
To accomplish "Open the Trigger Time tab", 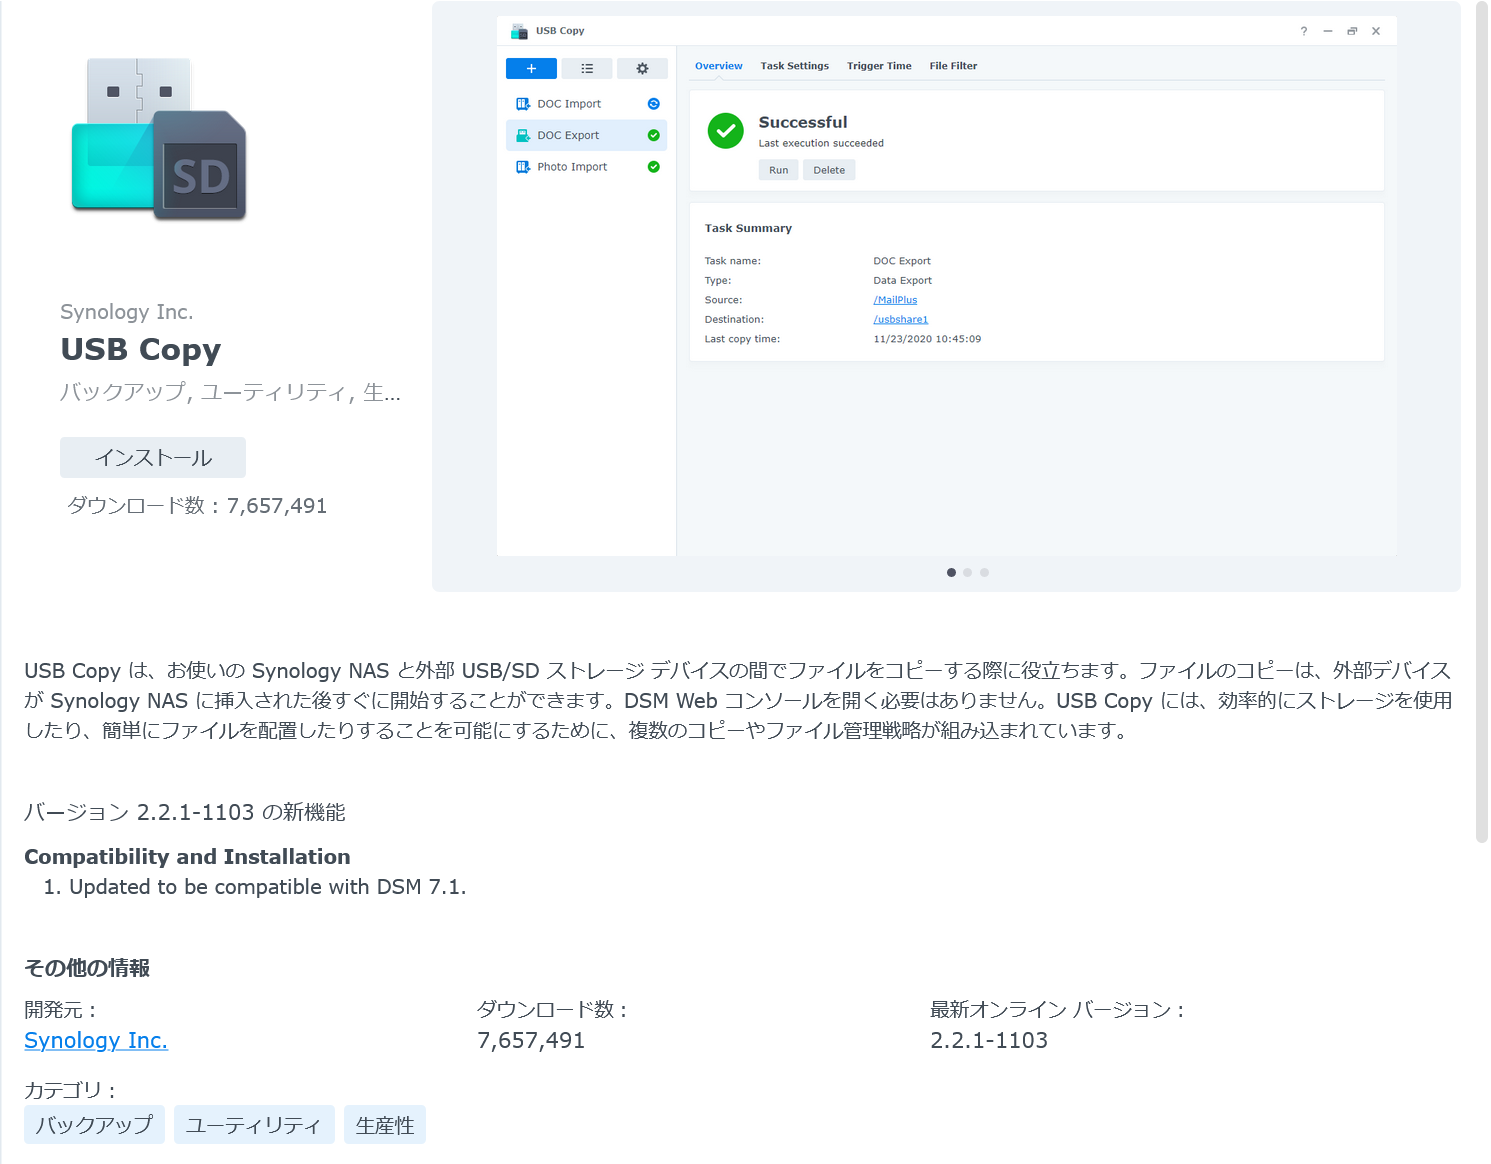I will [x=879, y=65].
